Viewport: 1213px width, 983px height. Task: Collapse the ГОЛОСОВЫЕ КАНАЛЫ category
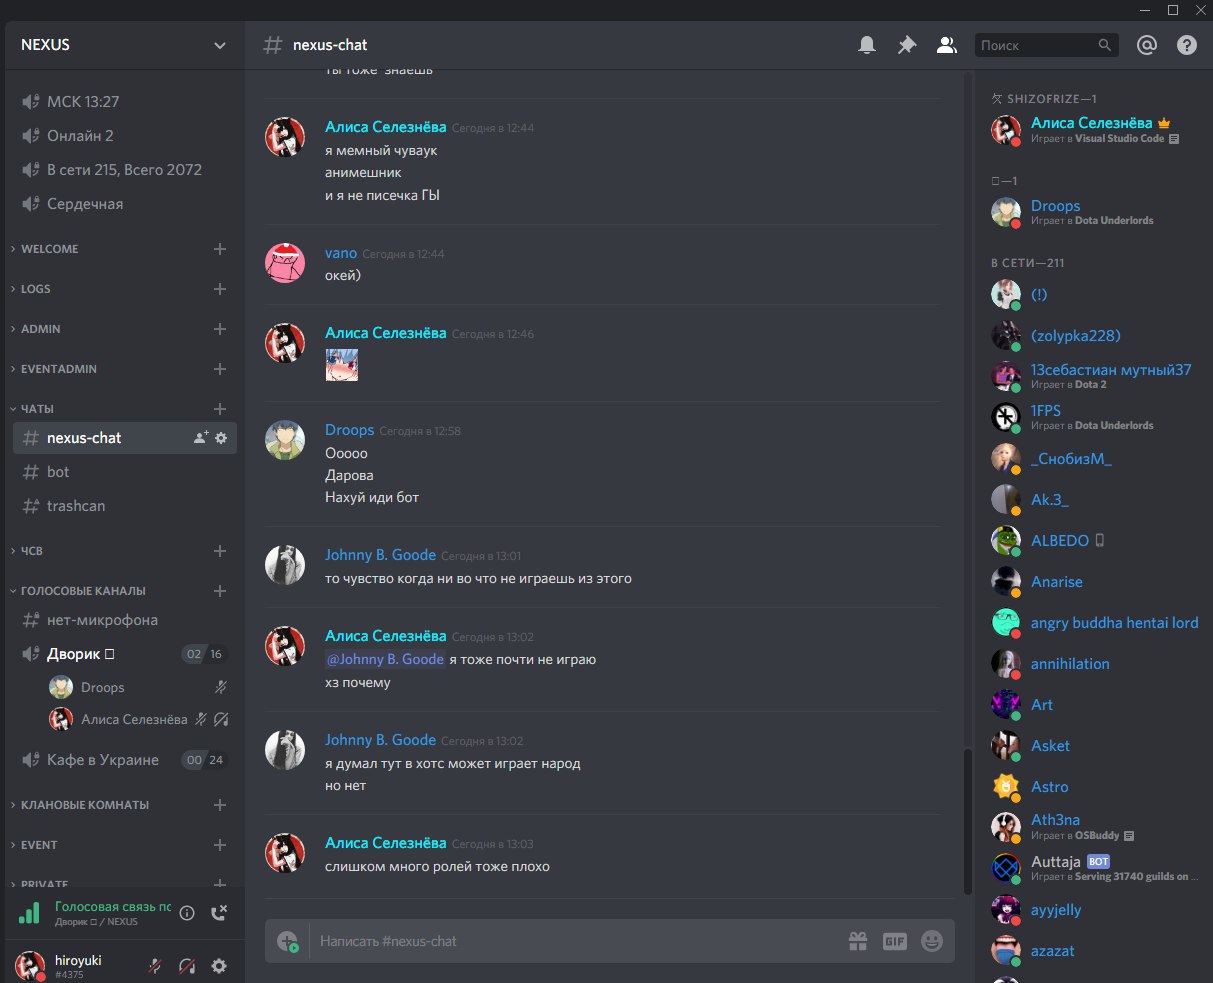(83, 591)
